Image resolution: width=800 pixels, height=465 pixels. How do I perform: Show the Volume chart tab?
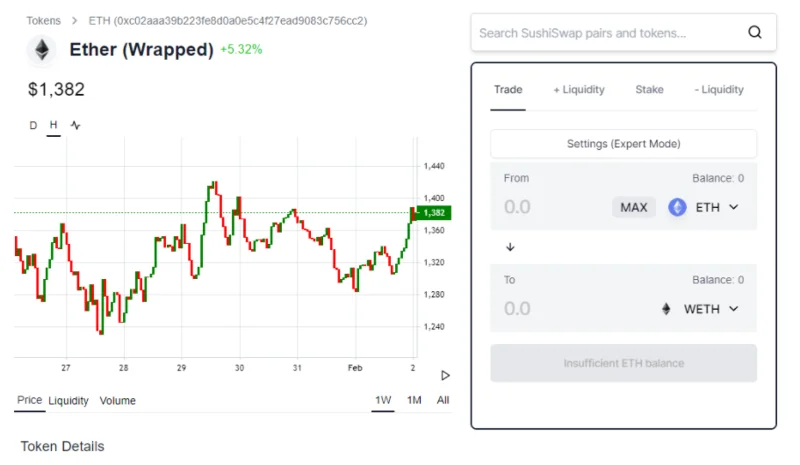pyautogui.click(x=117, y=401)
